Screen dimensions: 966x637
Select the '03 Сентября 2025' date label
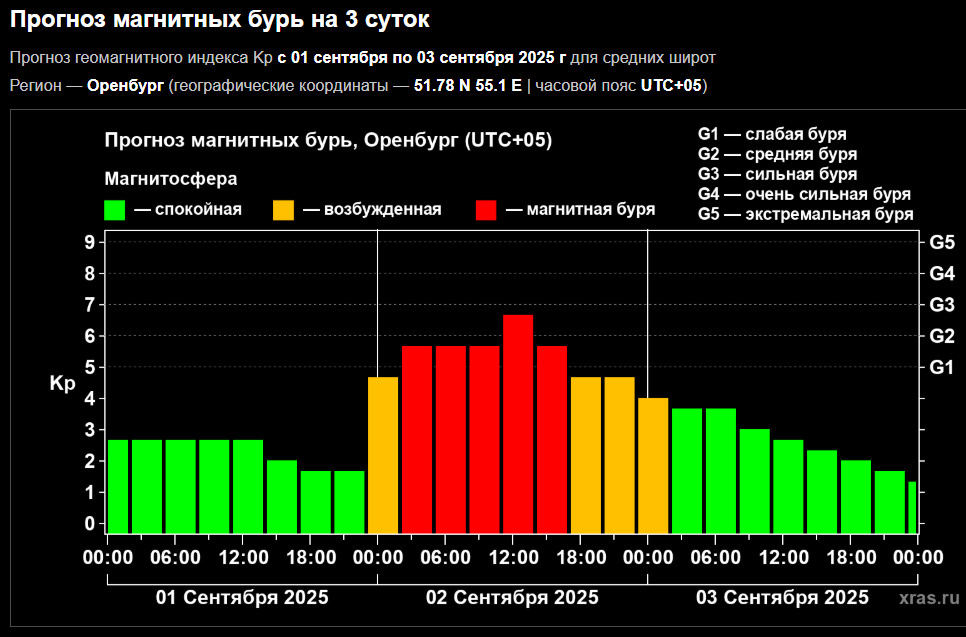782,597
